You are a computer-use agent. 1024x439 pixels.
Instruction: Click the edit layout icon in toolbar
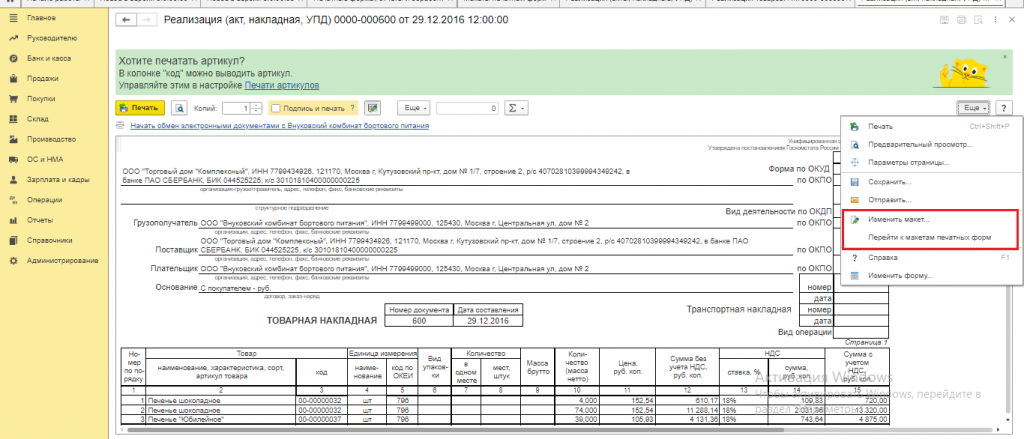click(373, 108)
